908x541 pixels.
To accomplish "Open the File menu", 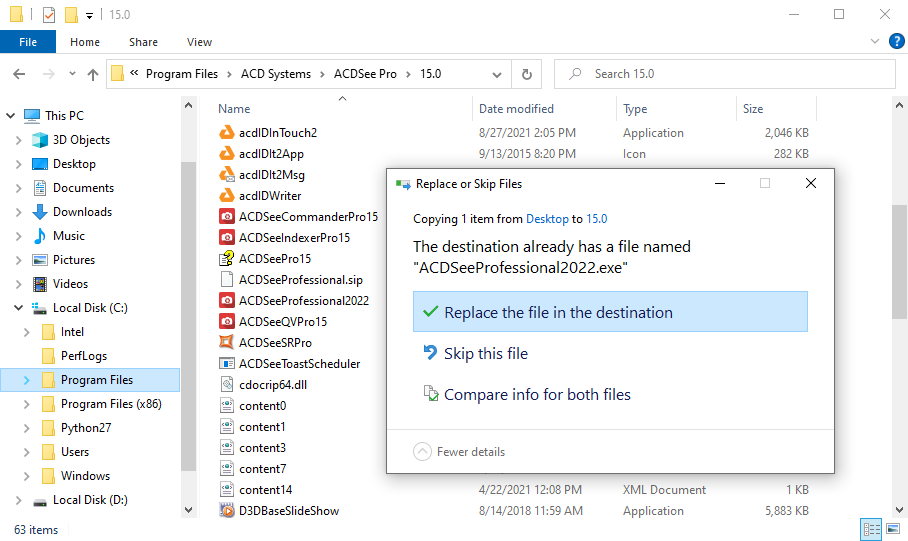I will (x=28, y=42).
